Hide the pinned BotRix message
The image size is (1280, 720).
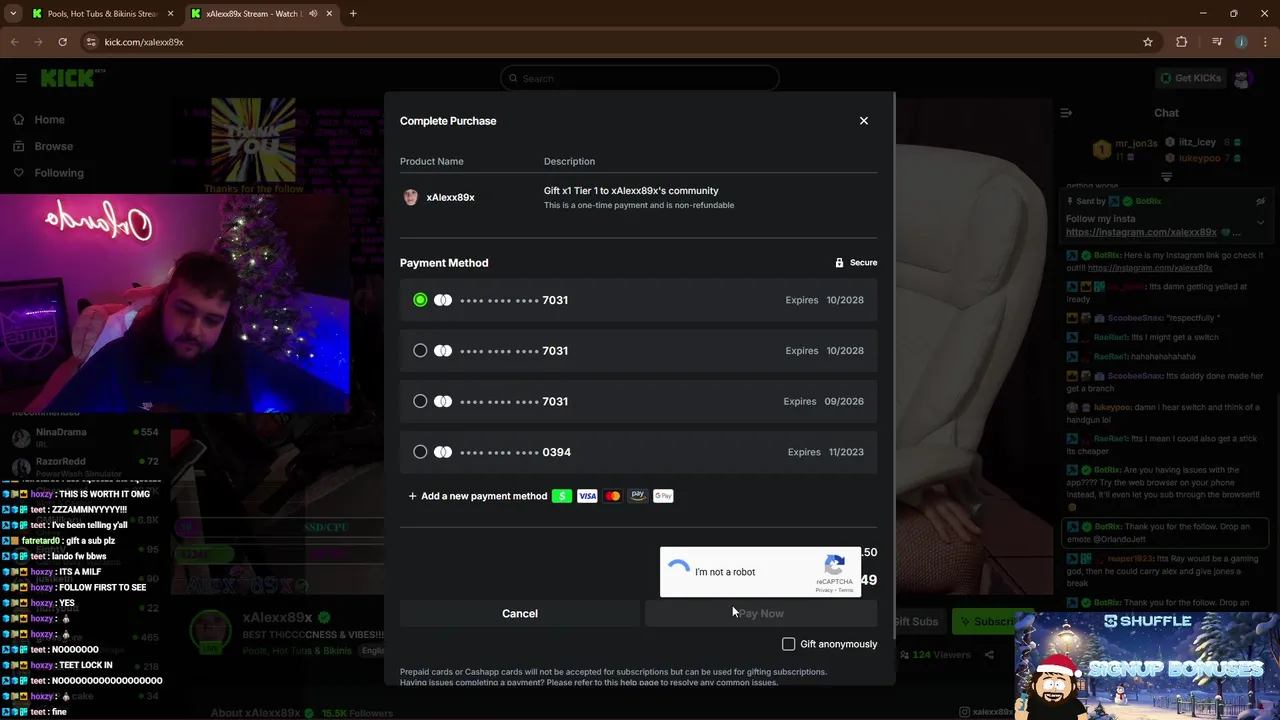pos(1260,201)
